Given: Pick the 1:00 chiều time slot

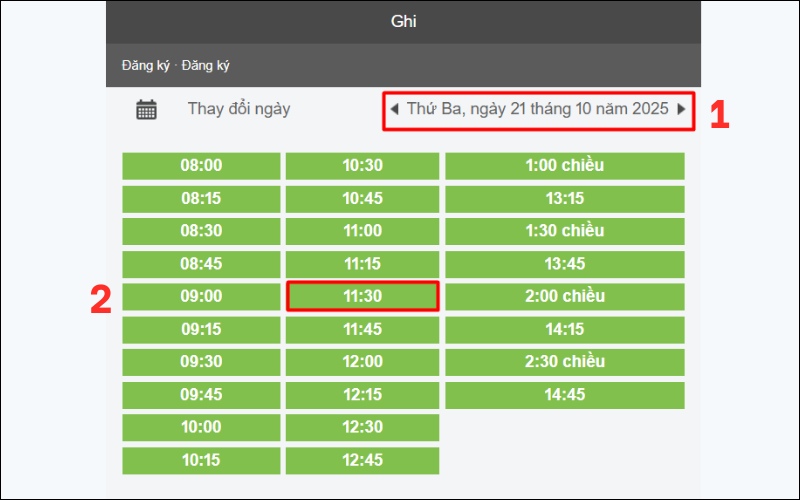Looking at the screenshot, I should 564,166.
